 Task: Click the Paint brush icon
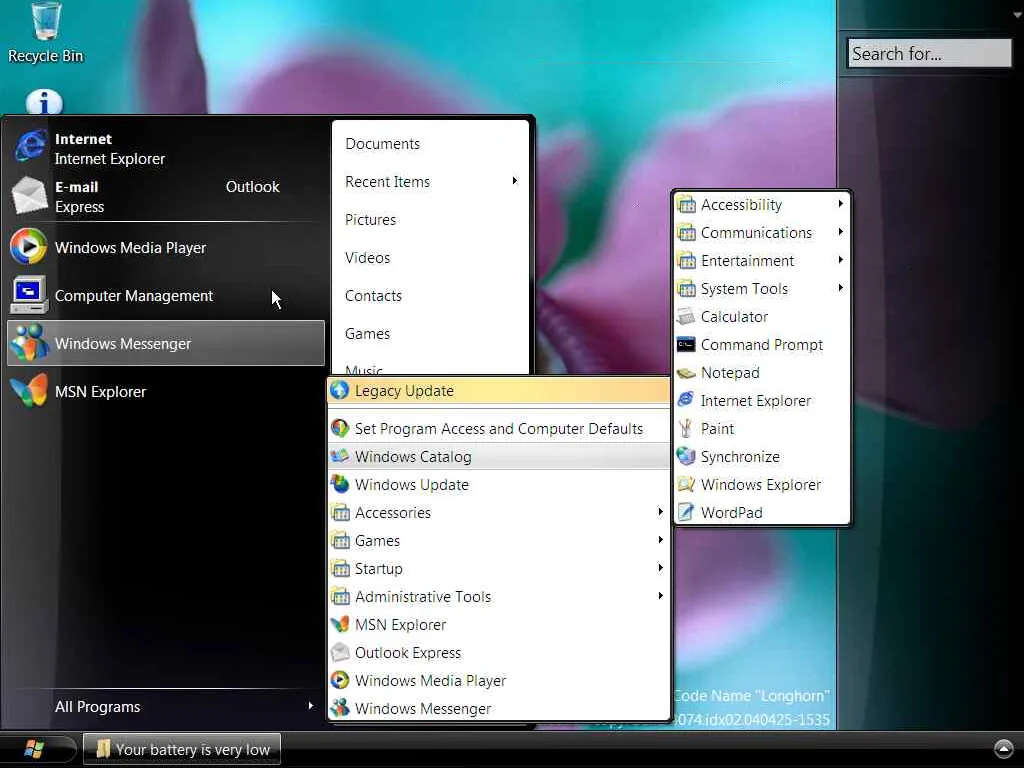(686, 428)
